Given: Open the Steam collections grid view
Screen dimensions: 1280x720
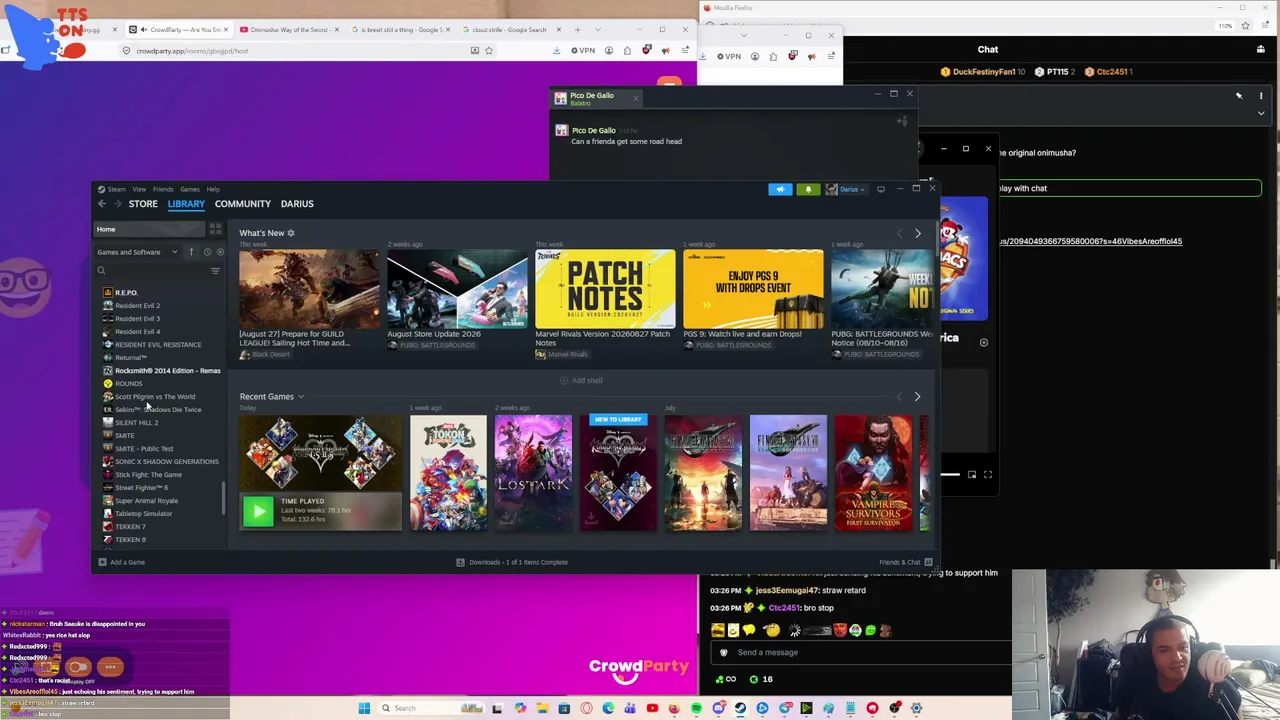Looking at the screenshot, I should (215, 229).
